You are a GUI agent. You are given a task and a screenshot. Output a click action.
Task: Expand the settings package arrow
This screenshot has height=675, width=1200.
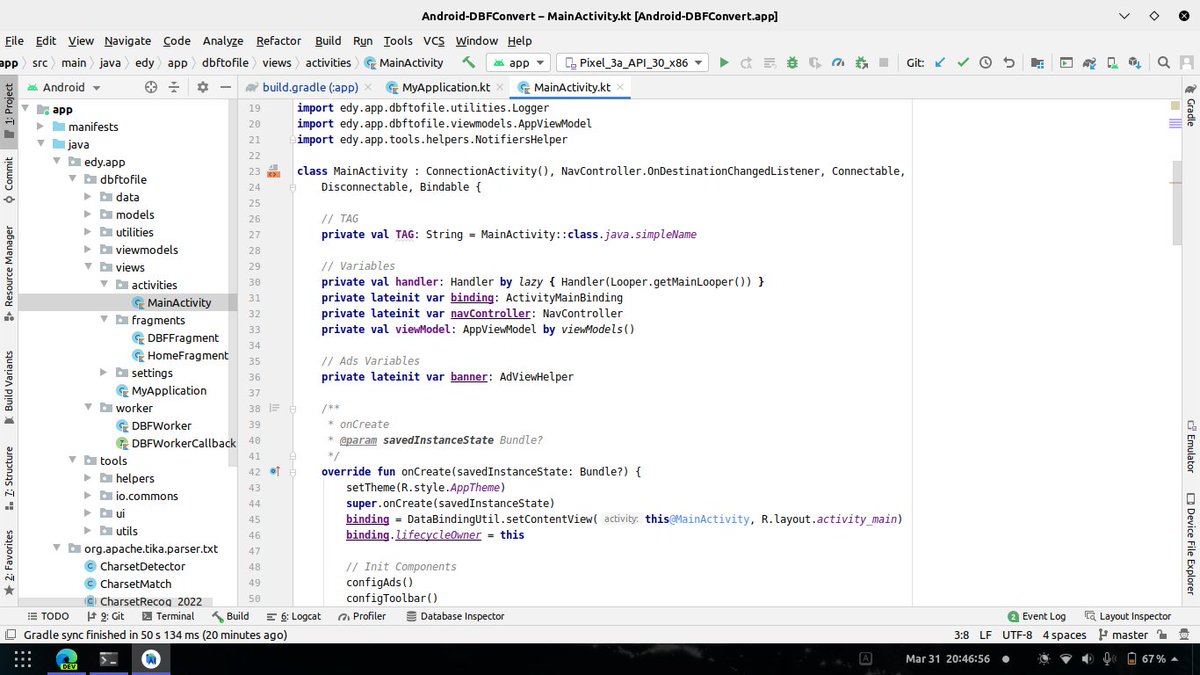[x=105, y=373]
